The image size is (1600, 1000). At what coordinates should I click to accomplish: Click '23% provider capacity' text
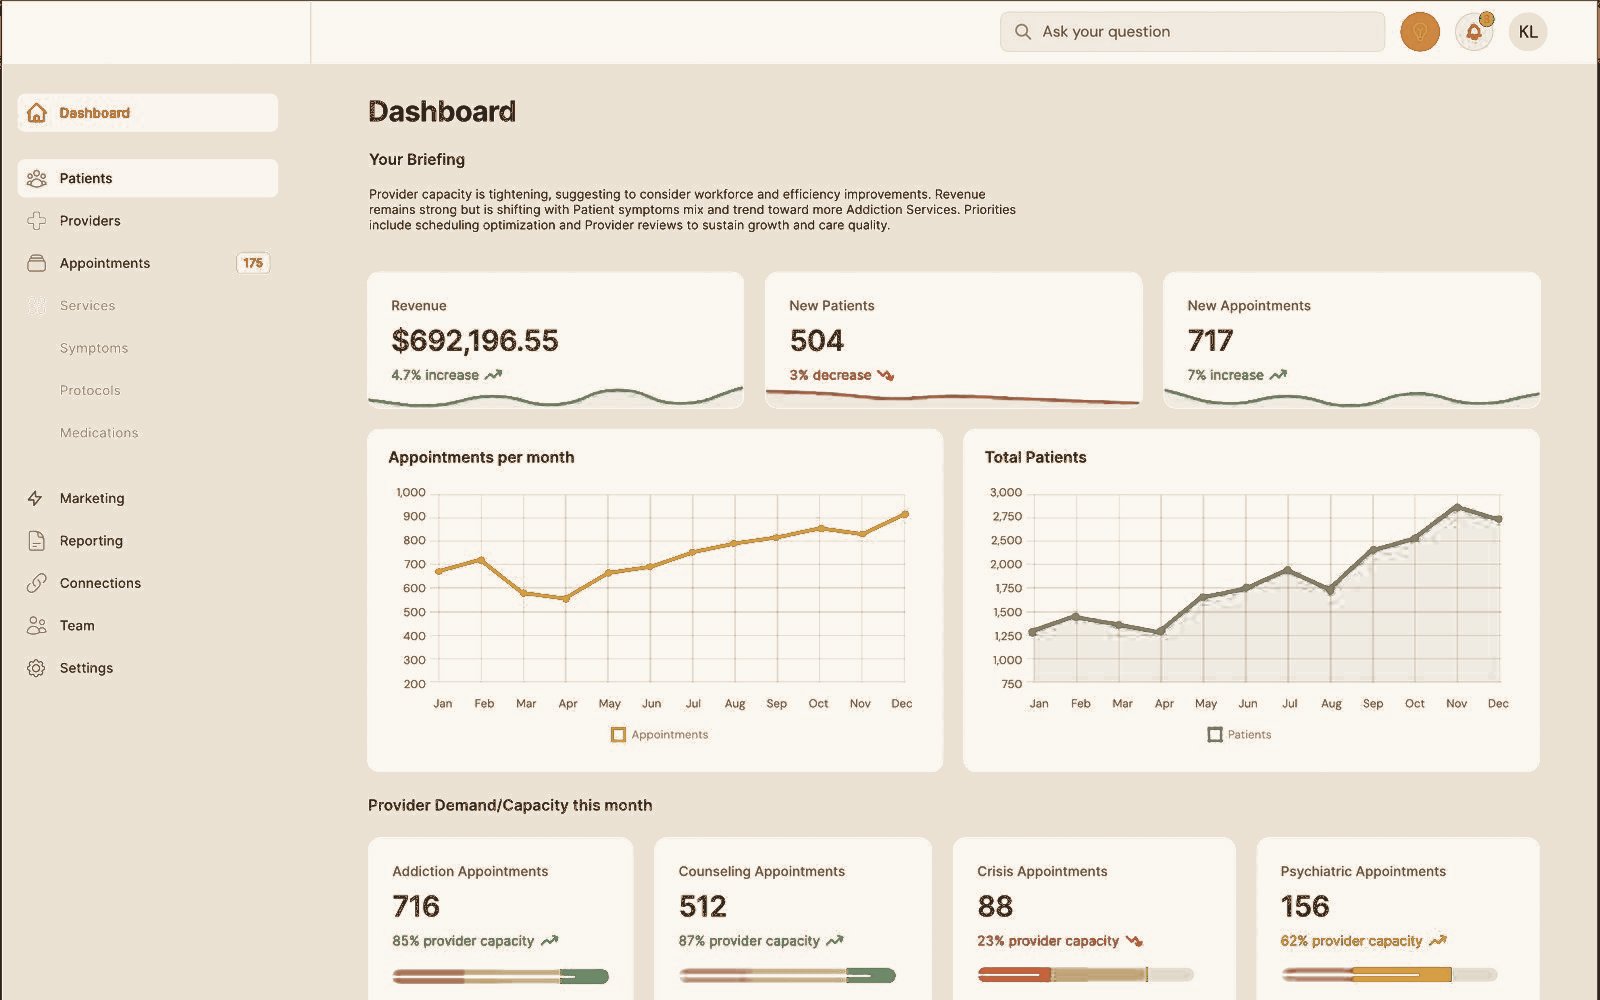[x=1048, y=941]
